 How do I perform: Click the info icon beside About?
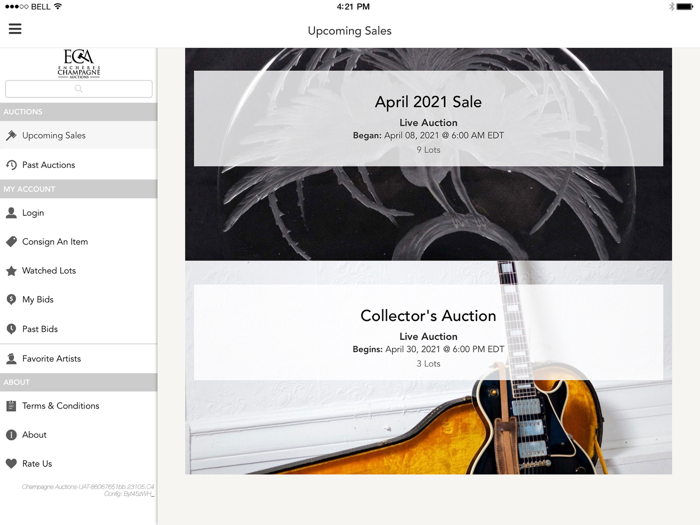[x=11, y=434]
